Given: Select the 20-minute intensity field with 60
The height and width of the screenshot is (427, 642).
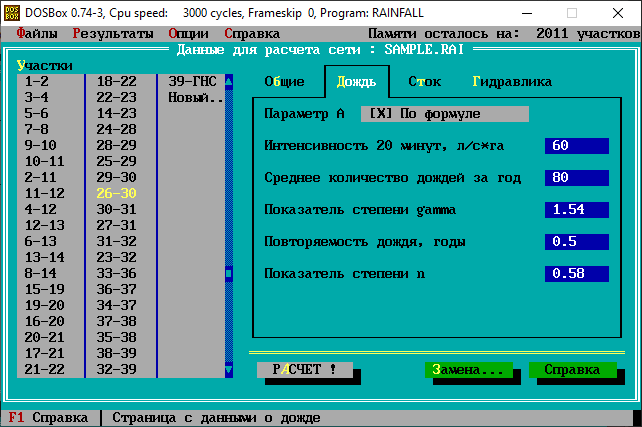Looking at the screenshot, I should point(576,146).
